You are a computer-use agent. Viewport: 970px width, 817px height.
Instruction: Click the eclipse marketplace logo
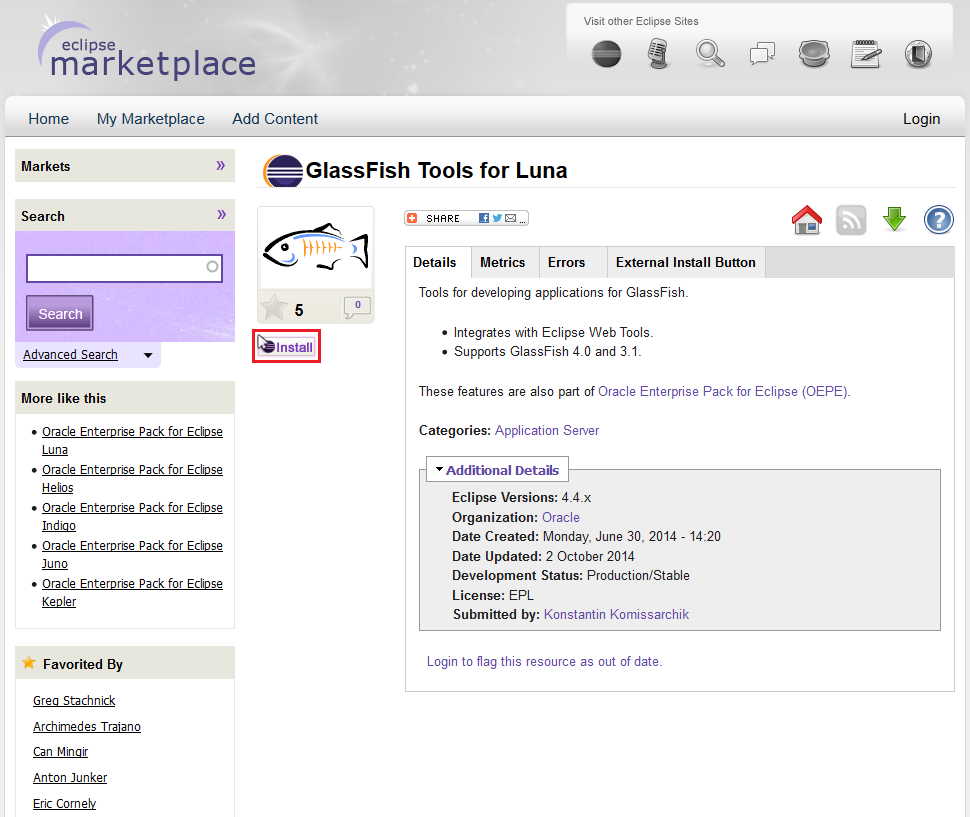click(x=147, y=49)
